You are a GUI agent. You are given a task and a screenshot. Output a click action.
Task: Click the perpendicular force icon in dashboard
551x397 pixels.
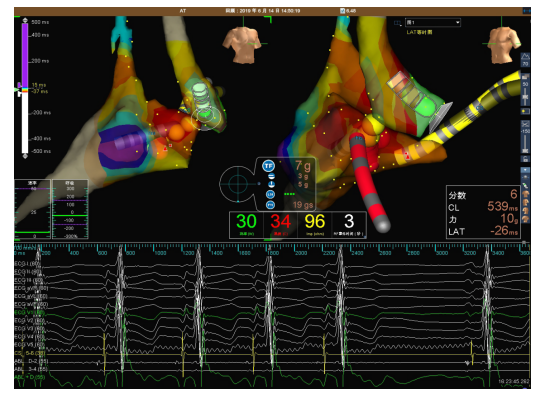(271, 184)
